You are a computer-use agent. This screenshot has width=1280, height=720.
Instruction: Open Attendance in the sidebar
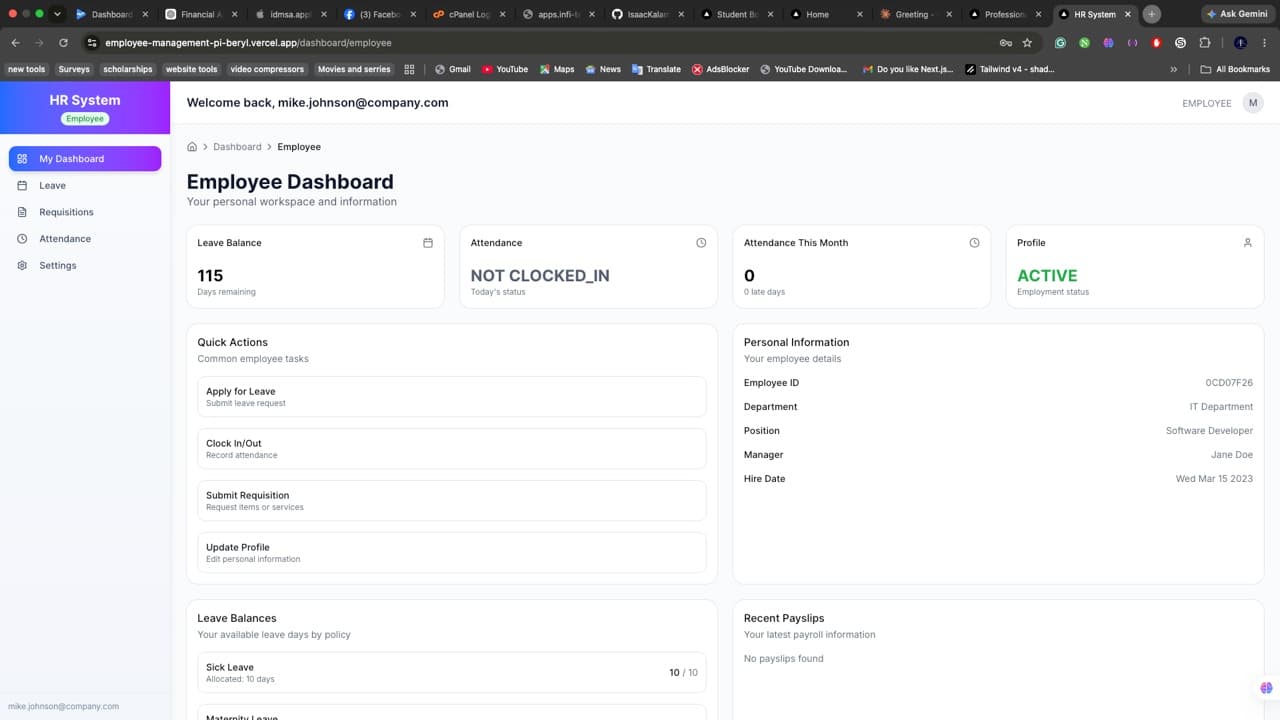85,239
